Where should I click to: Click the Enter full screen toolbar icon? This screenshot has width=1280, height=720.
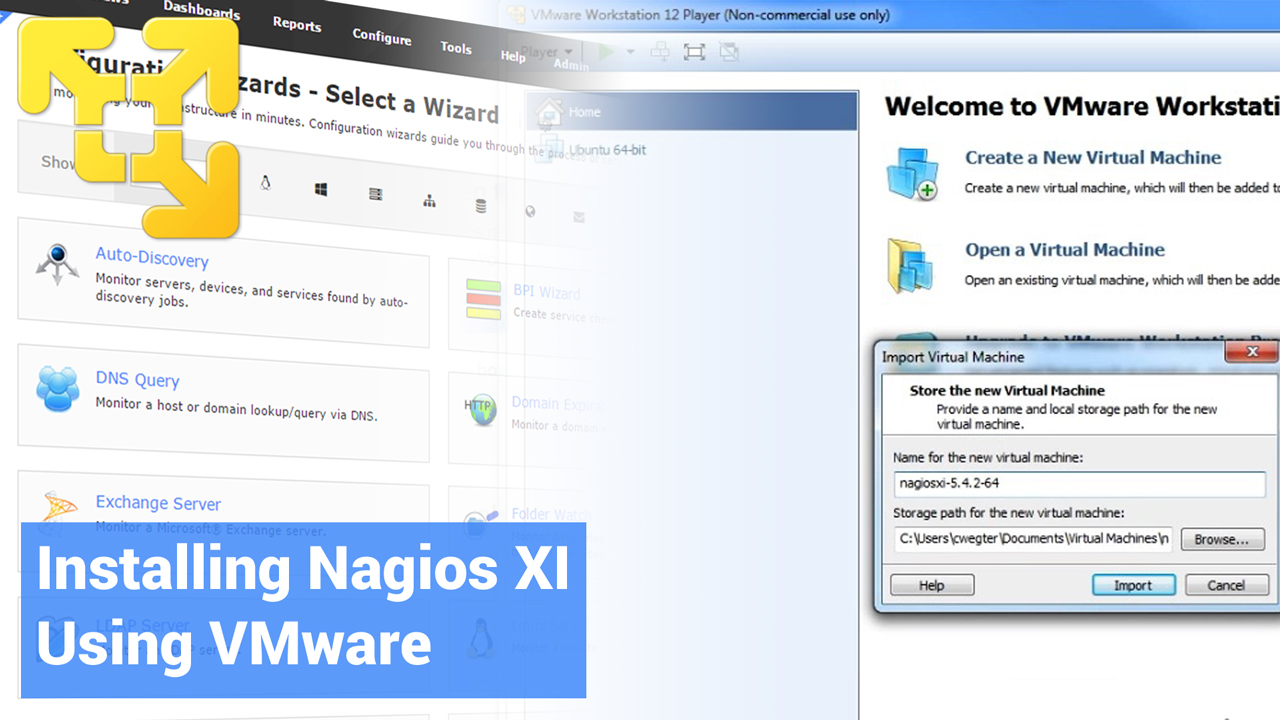(694, 52)
